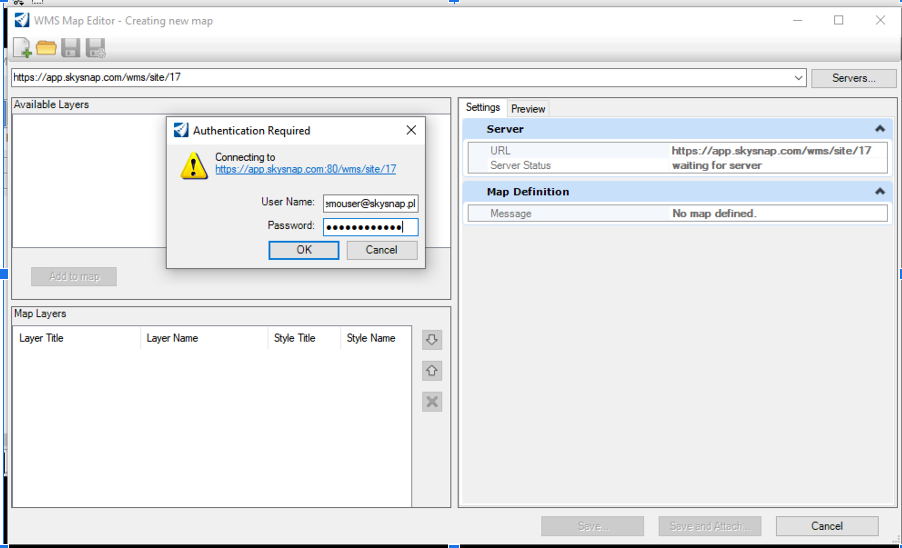Image resolution: width=902 pixels, height=548 pixels.
Task: Maximize the WMS Map Editor window
Action: click(x=839, y=20)
